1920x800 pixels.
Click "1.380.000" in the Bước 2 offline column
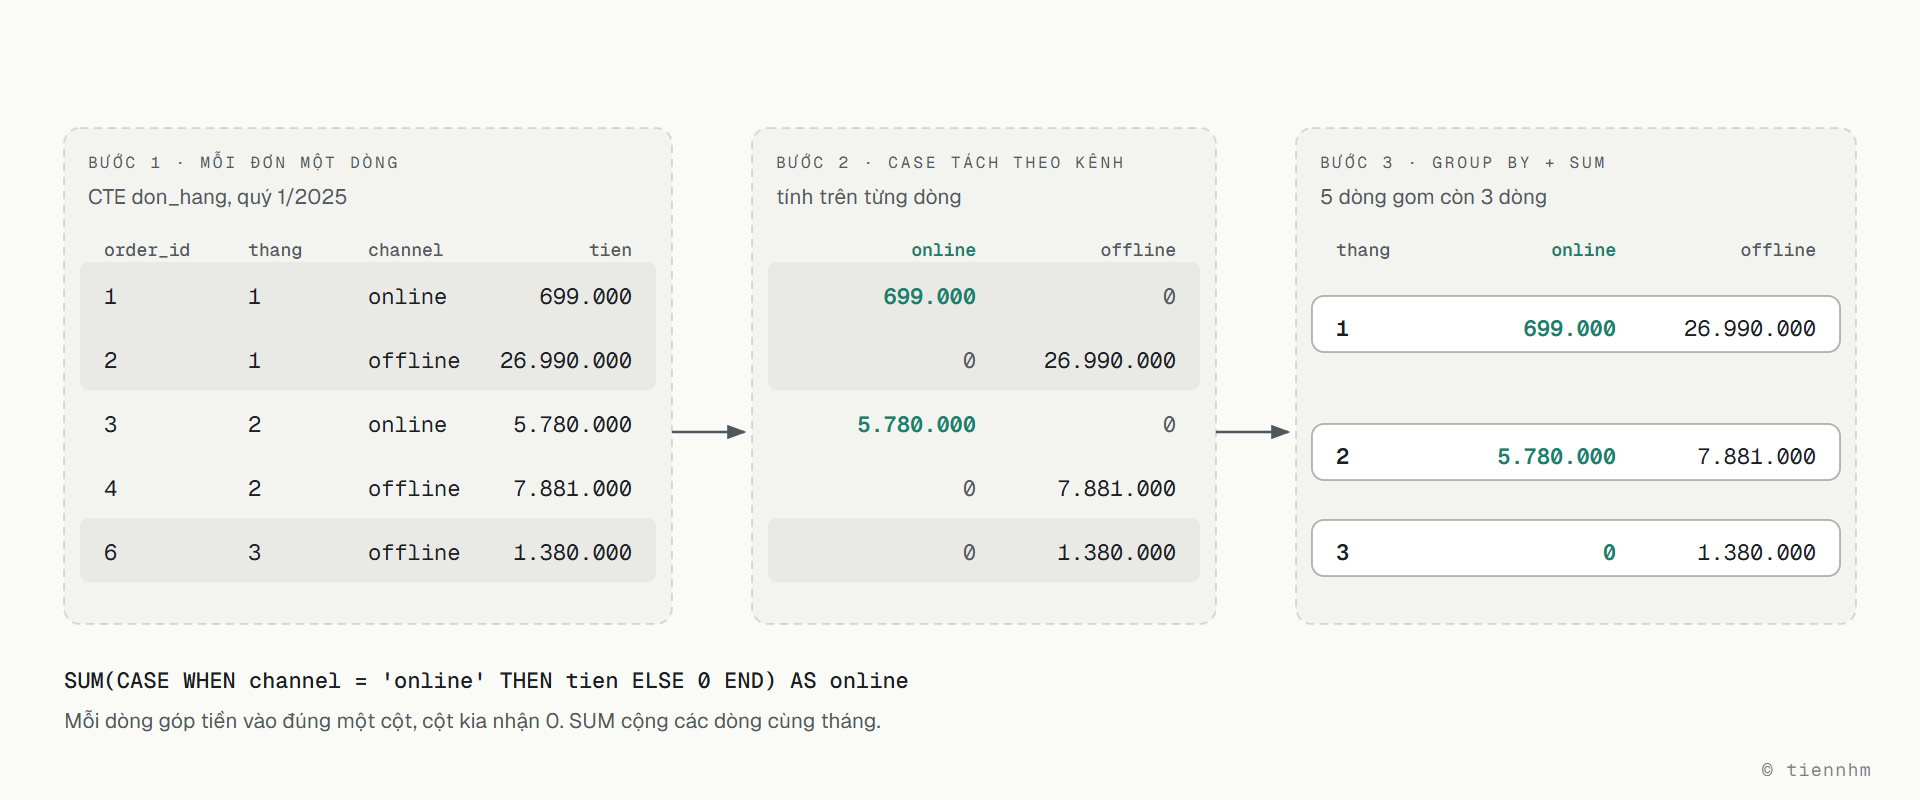click(x=1116, y=553)
